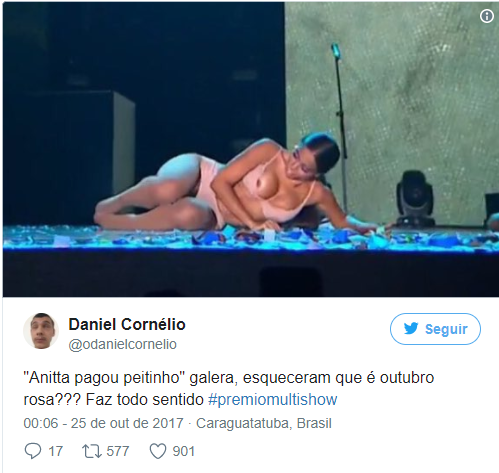Click the retweet arrows icon
The width and height of the screenshot is (499, 473).
point(92,451)
